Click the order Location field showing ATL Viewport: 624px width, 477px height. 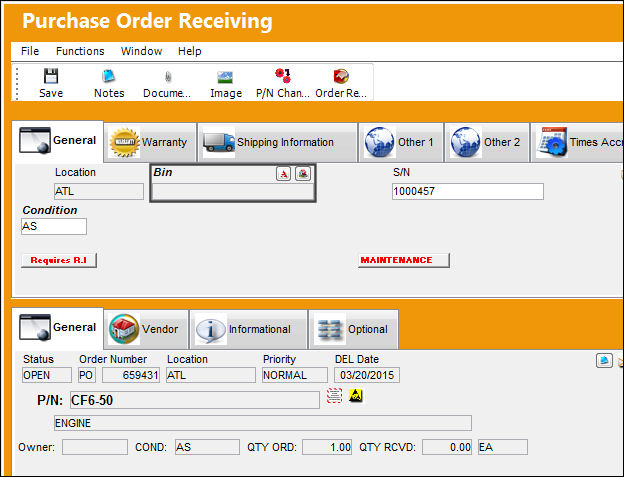(211, 375)
